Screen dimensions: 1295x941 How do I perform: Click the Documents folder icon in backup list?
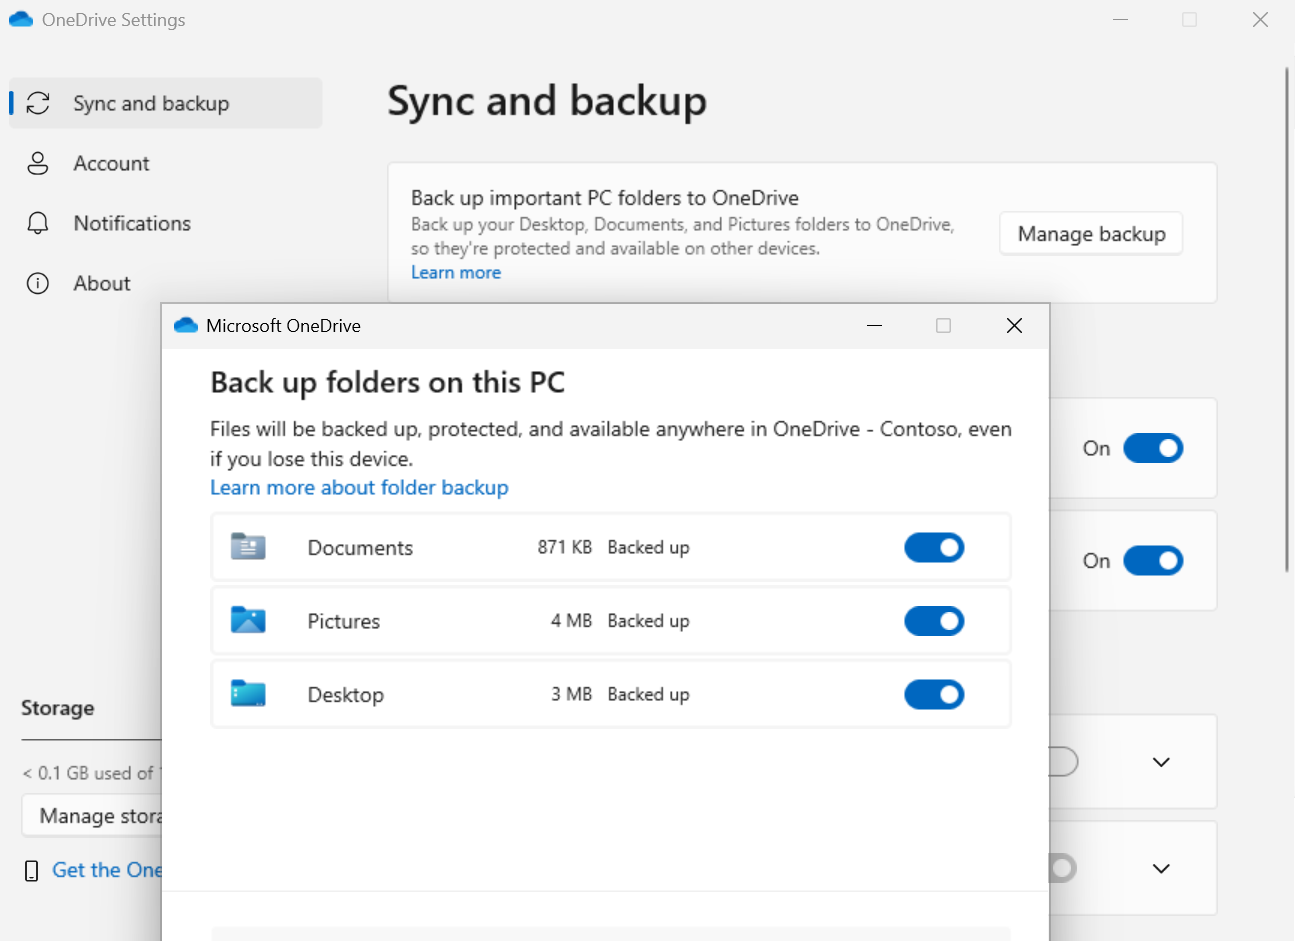[x=248, y=546]
